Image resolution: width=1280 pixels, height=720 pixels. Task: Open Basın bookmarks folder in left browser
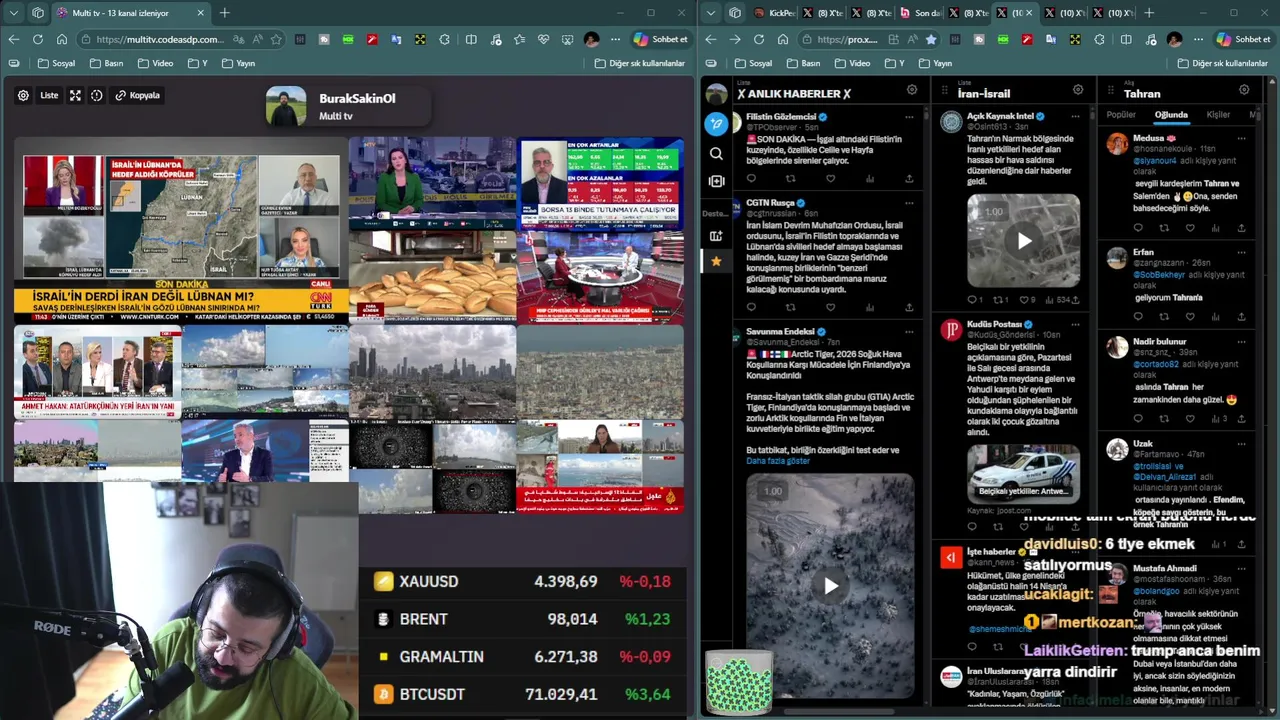tap(106, 63)
